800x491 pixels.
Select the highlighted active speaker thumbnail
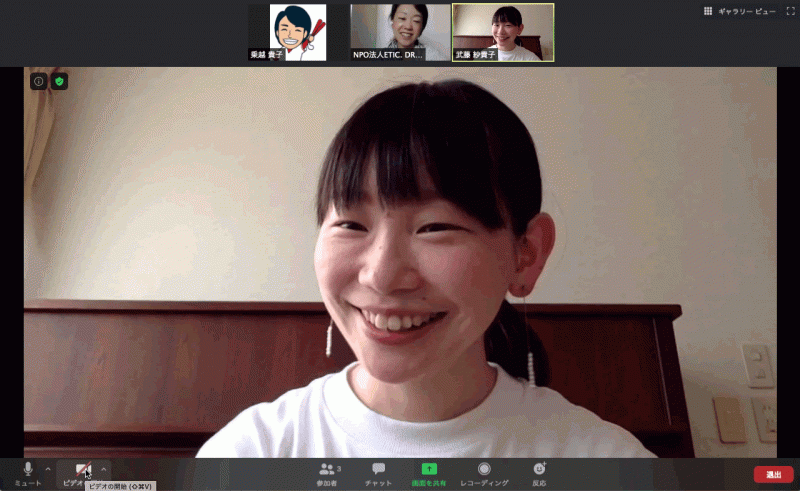pyautogui.click(x=503, y=33)
